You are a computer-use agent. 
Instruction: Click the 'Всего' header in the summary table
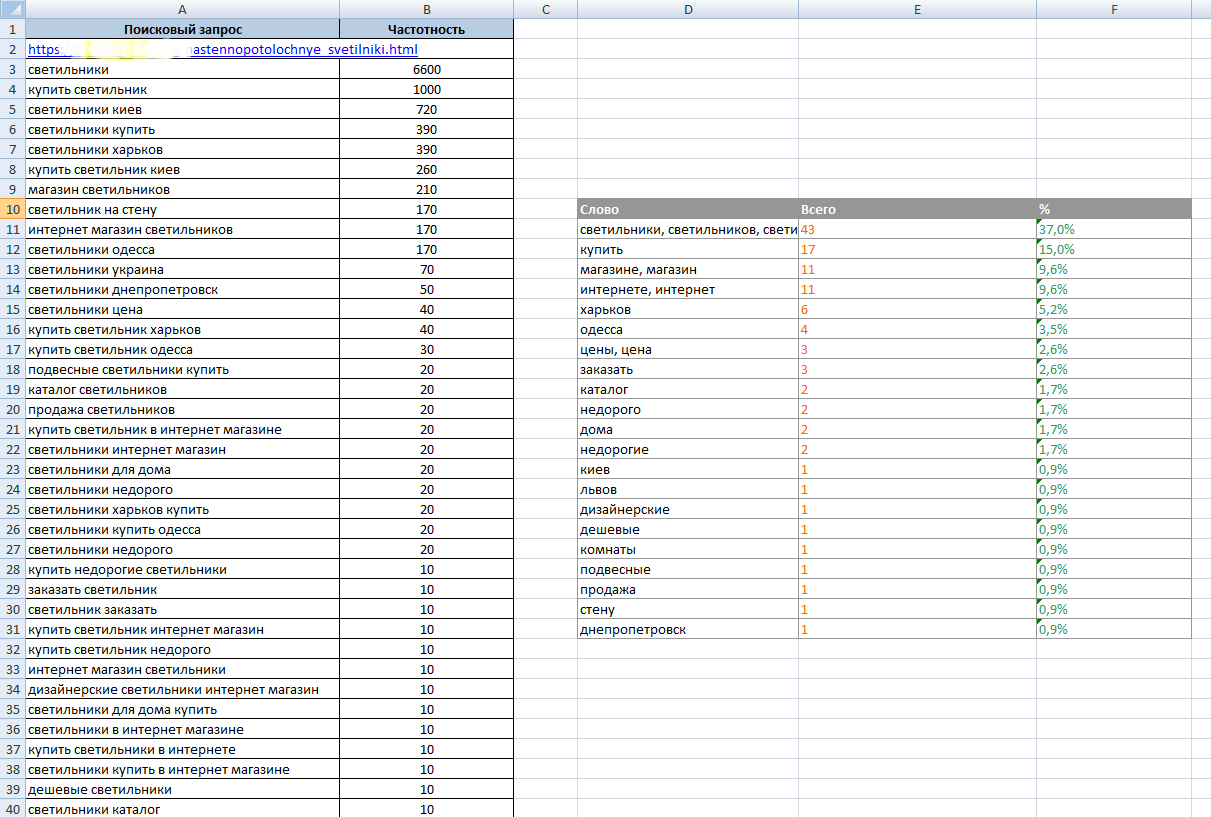pyautogui.click(x=917, y=210)
